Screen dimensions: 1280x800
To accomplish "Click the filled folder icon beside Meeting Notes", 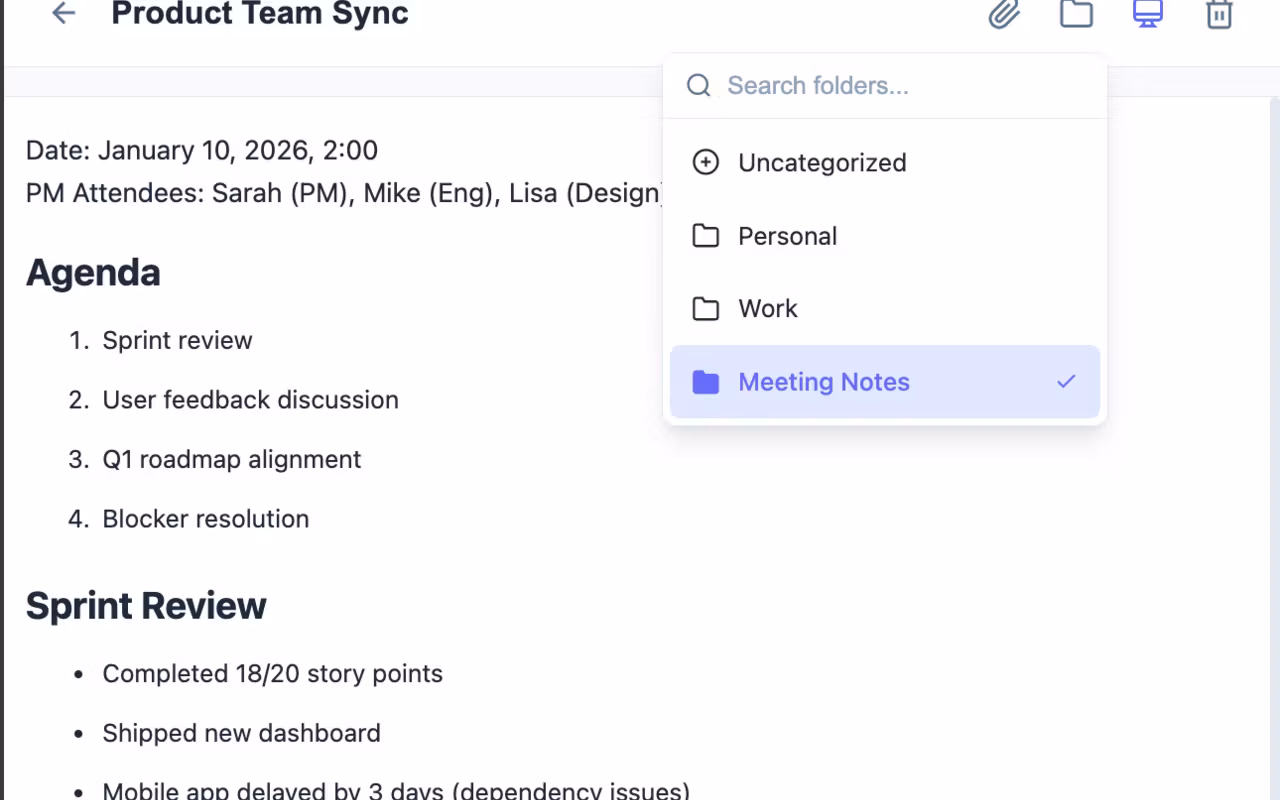I will 706,382.
